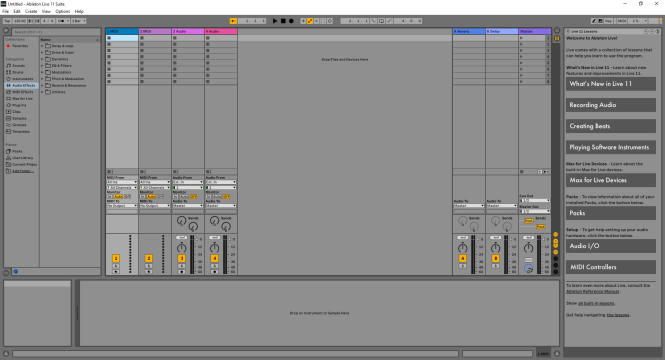Click the Stop button in transport
The width and height of the screenshot is (665, 360).
click(x=283, y=21)
